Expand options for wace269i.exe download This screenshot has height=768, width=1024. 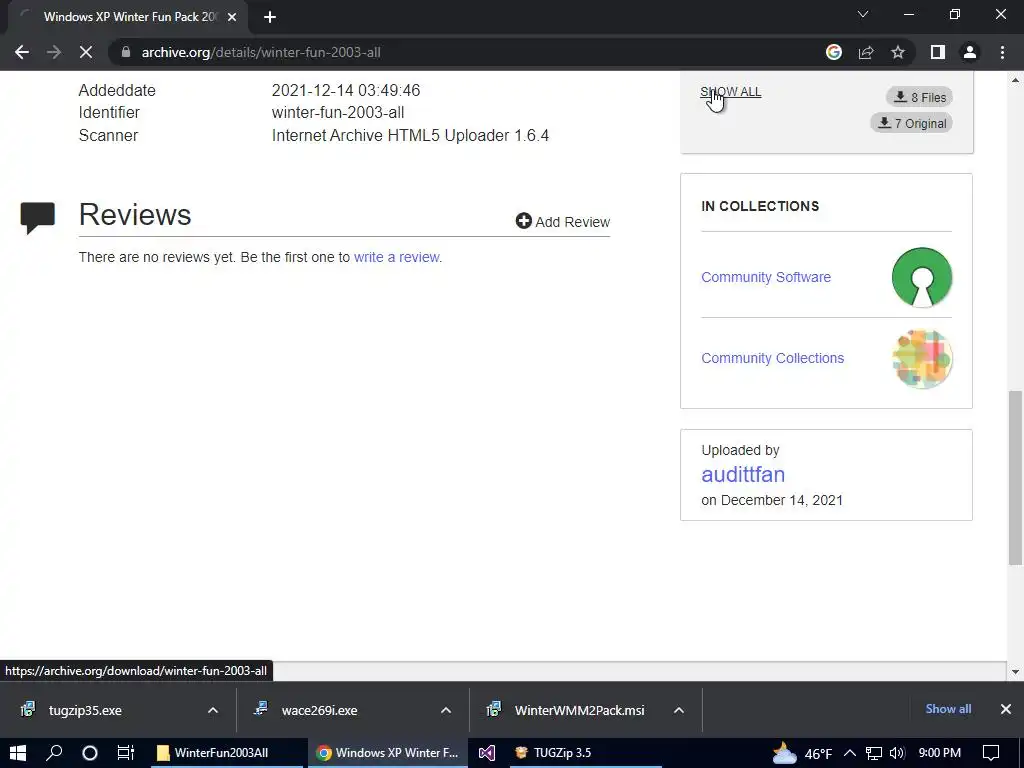[446, 711]
